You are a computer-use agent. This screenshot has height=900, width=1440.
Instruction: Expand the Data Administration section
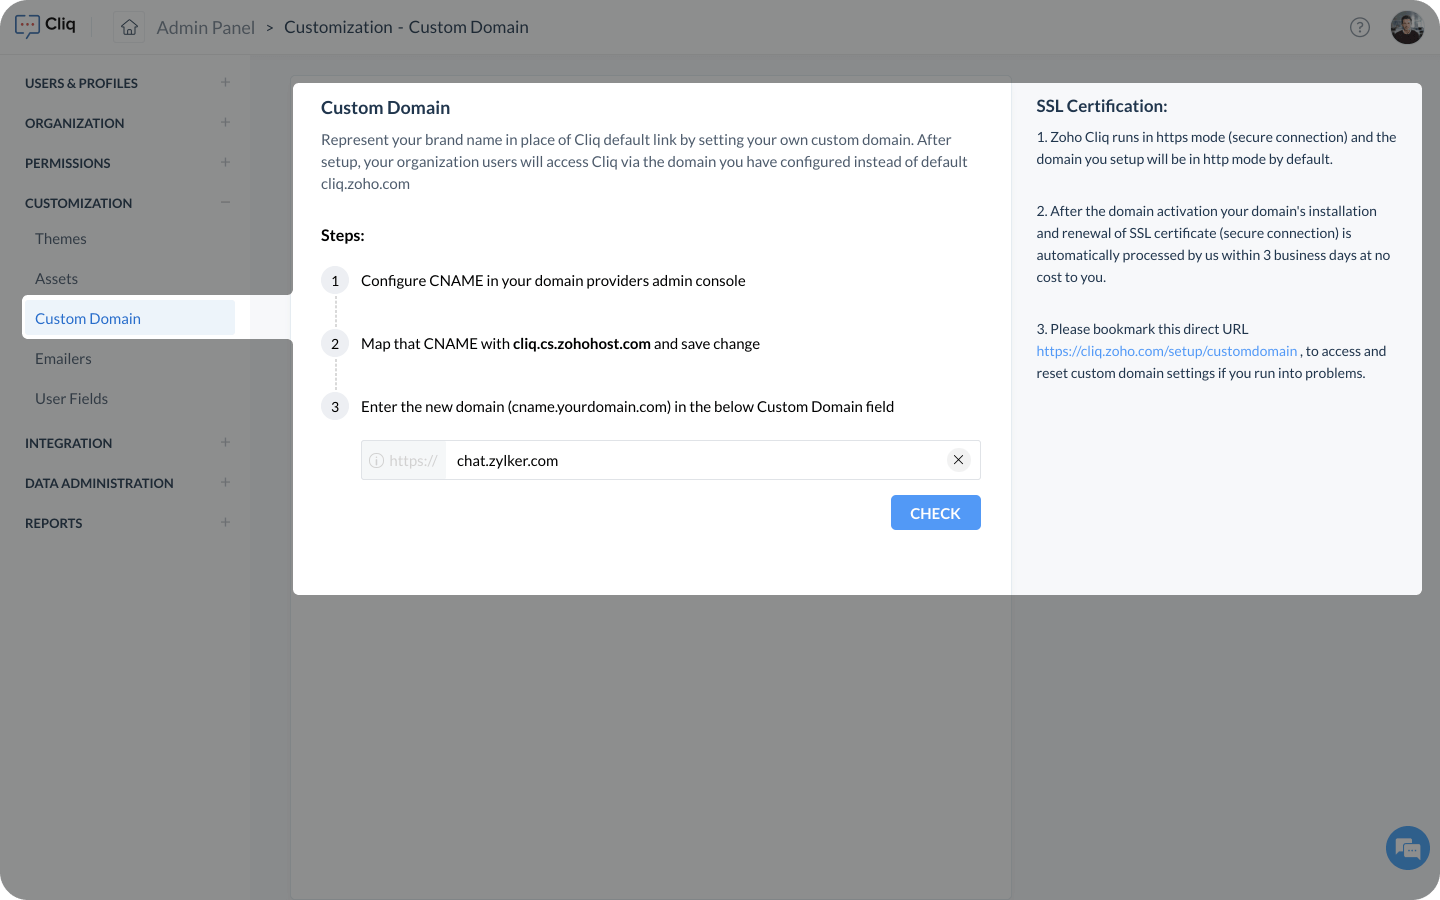click(x=225, y=482)
